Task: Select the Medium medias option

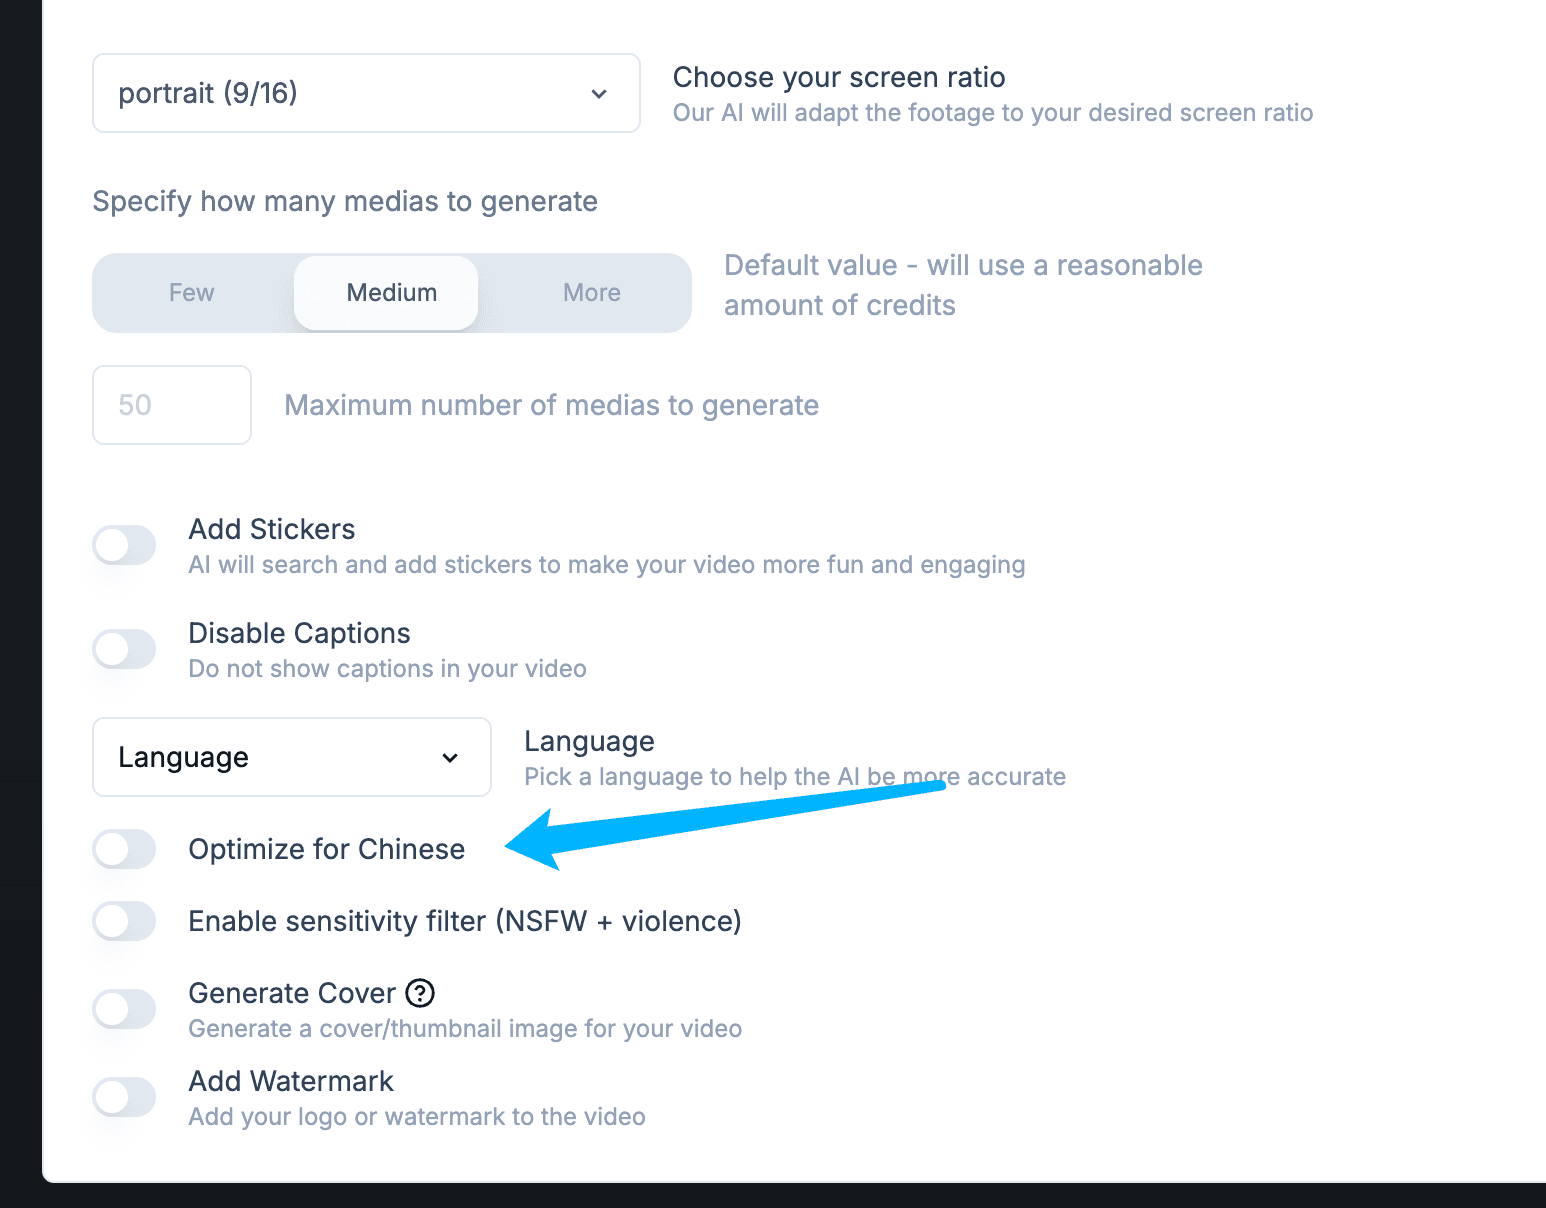Action: [392, 293]
